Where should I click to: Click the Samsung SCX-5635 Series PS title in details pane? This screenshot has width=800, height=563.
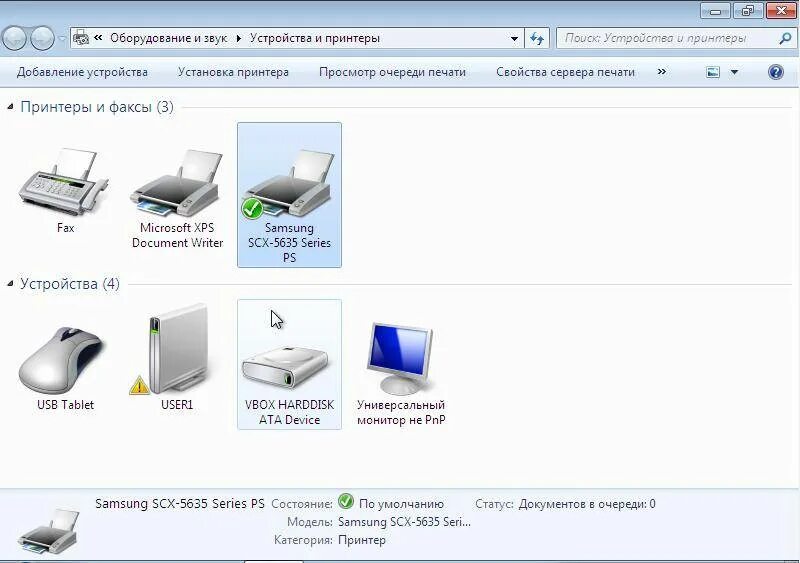point(180,504)
